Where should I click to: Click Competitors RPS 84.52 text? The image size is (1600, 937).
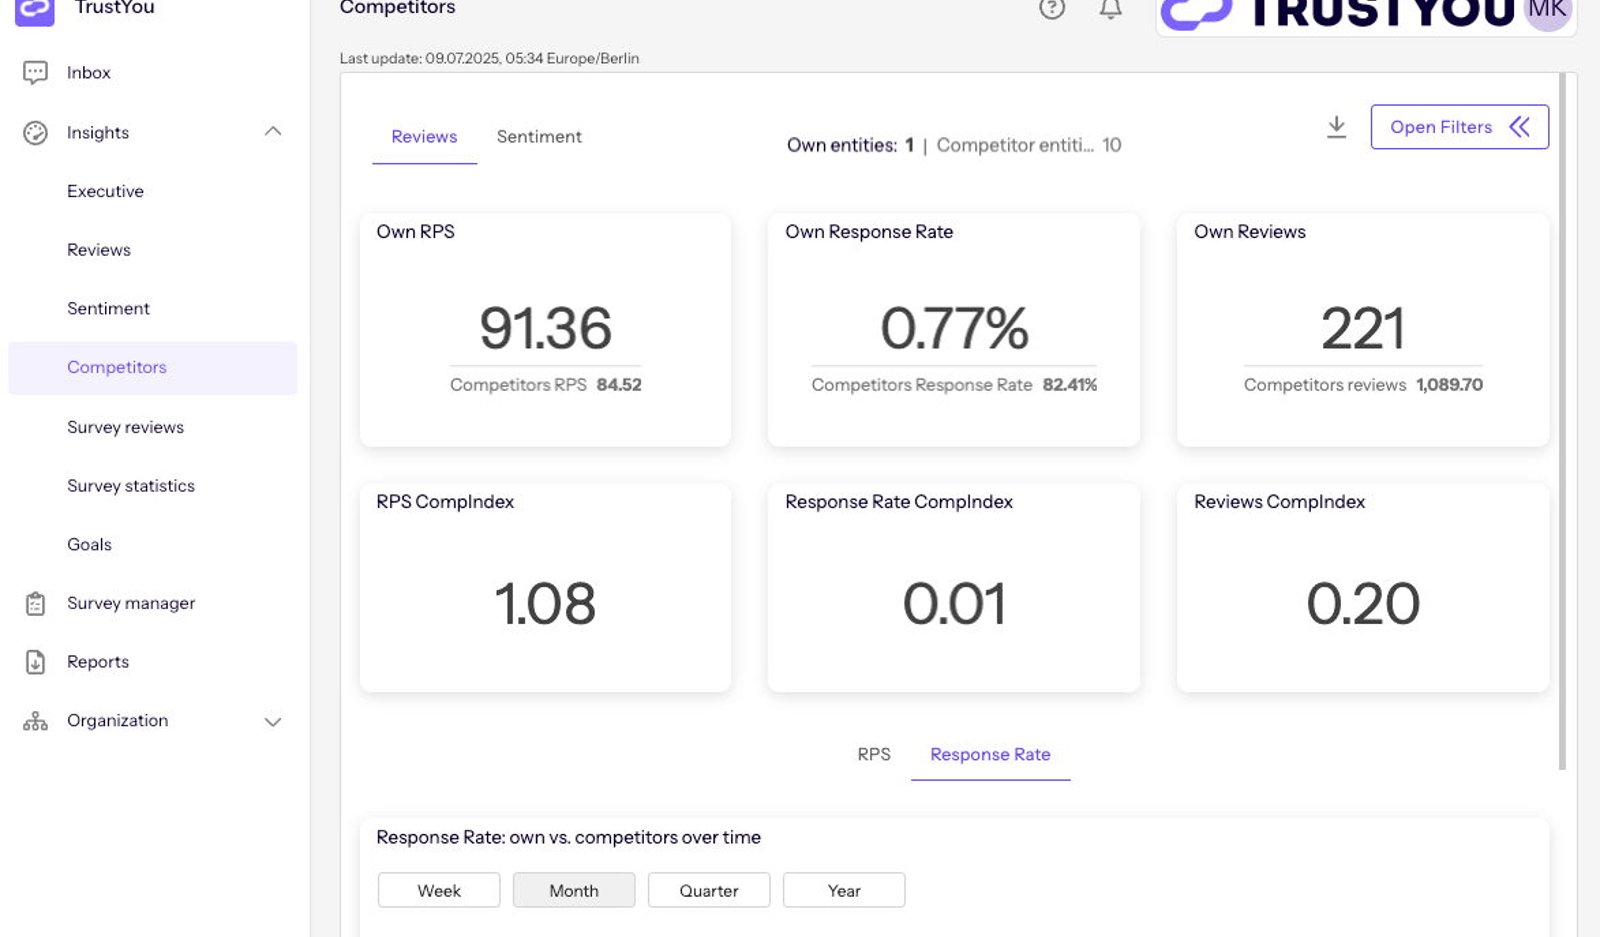pos(545,385)
